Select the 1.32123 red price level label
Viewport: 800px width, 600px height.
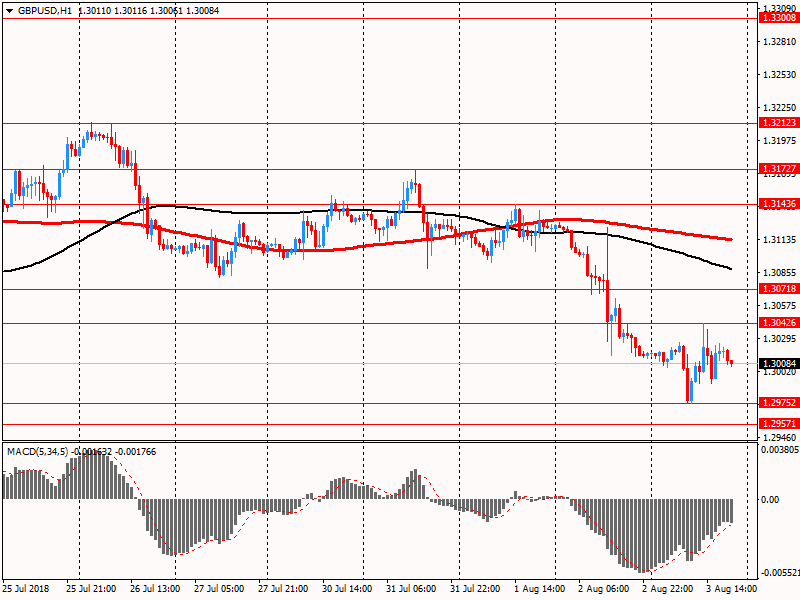(778, 123)
